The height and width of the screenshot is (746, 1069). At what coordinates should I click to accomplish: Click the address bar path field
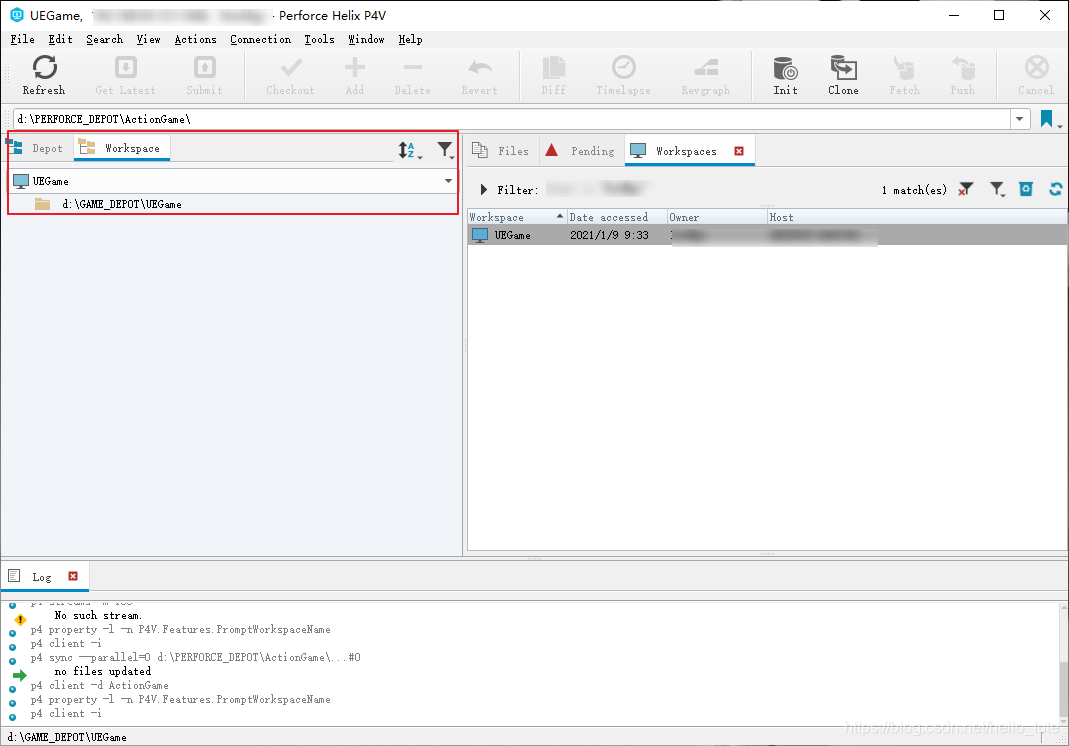click(511, 119)
